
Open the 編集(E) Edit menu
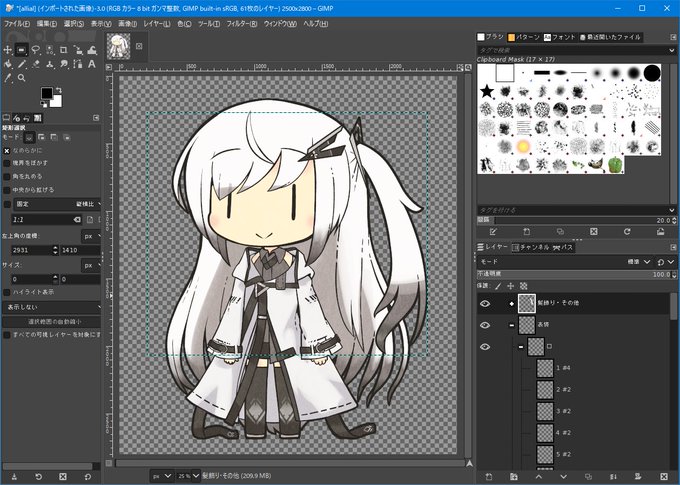click(x=47, y=23)
